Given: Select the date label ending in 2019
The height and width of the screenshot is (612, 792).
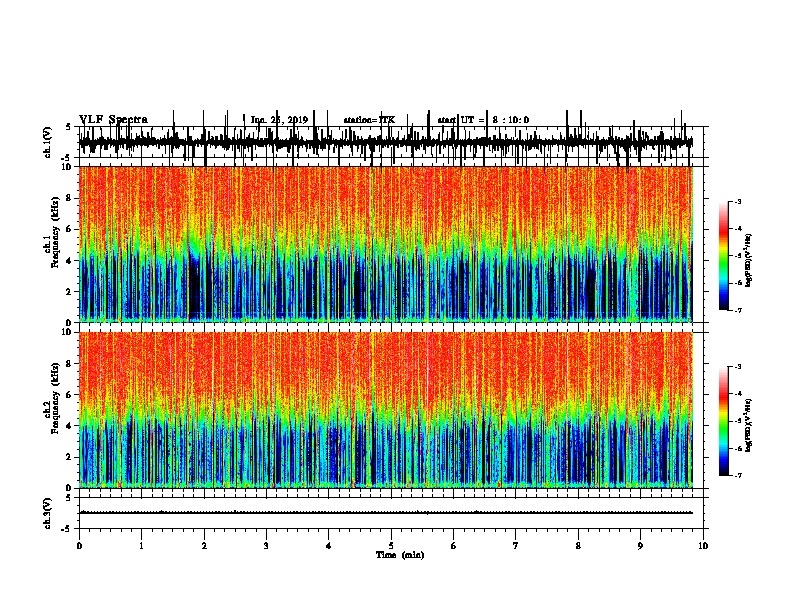Looking at the screenshot, I should point(279,120).
